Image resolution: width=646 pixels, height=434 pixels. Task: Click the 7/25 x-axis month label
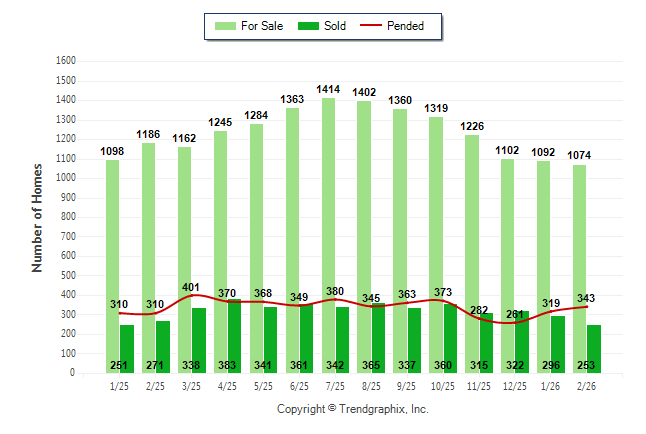point(335,386)
